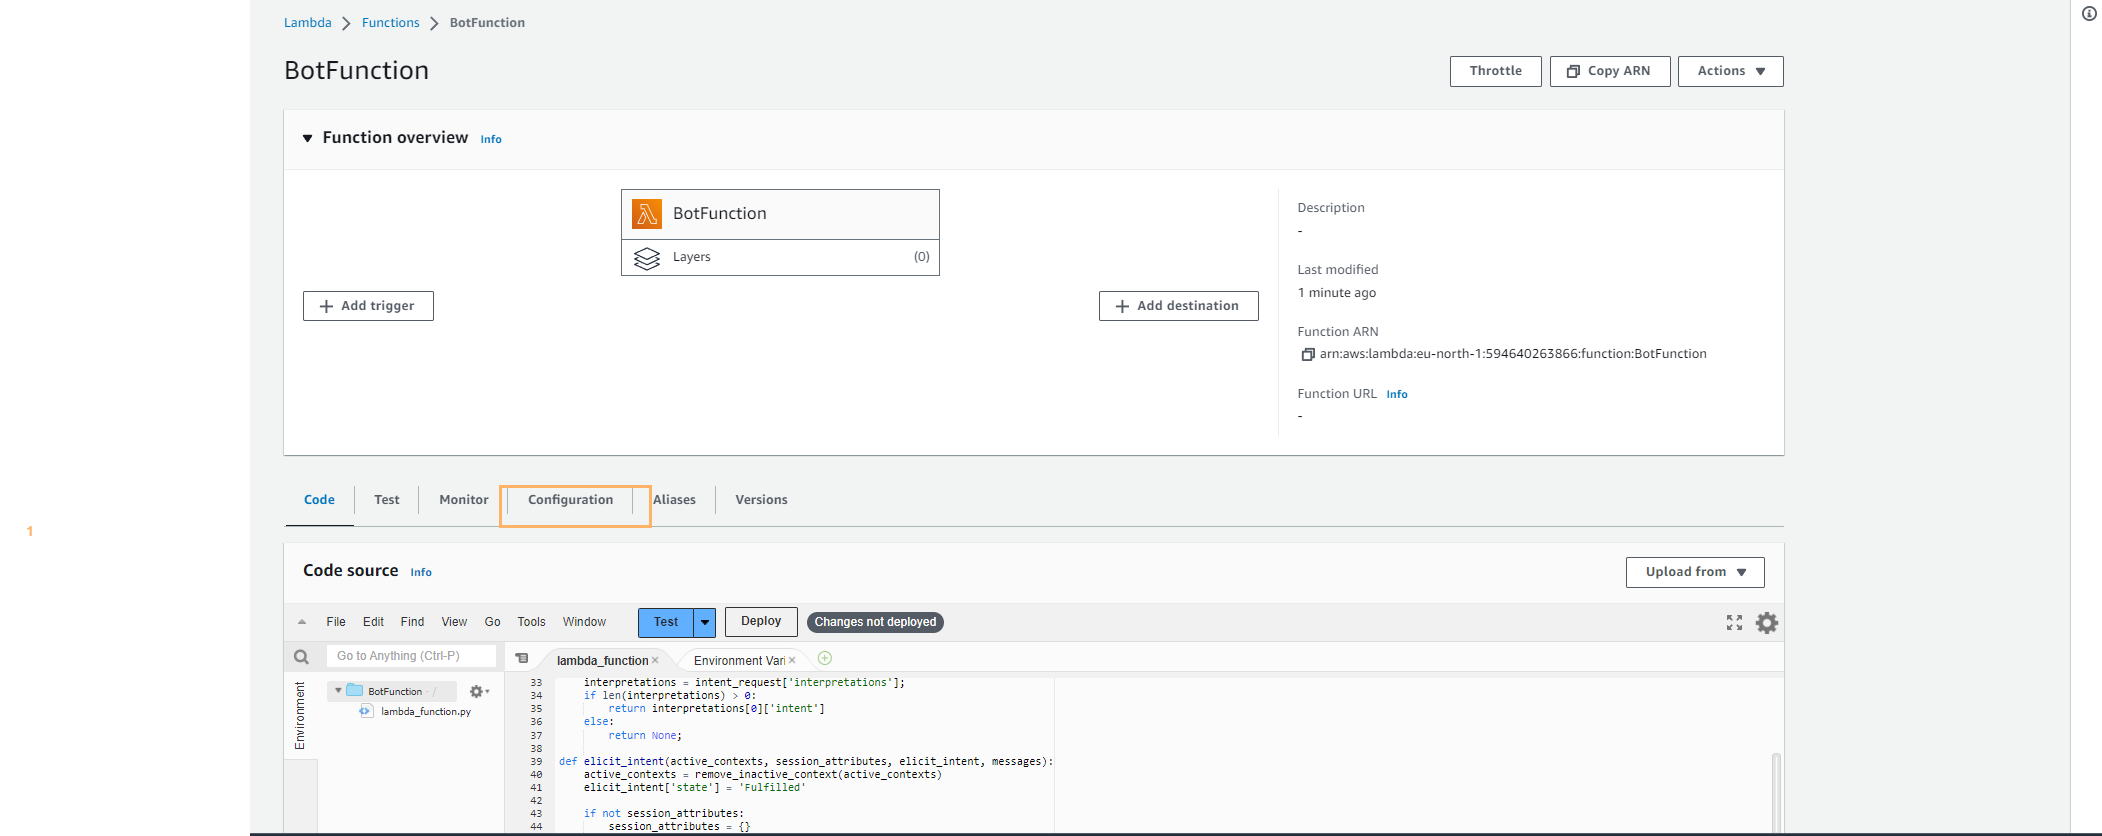
Task: Open lambda_function.py in the file tree
Action: 425,712
